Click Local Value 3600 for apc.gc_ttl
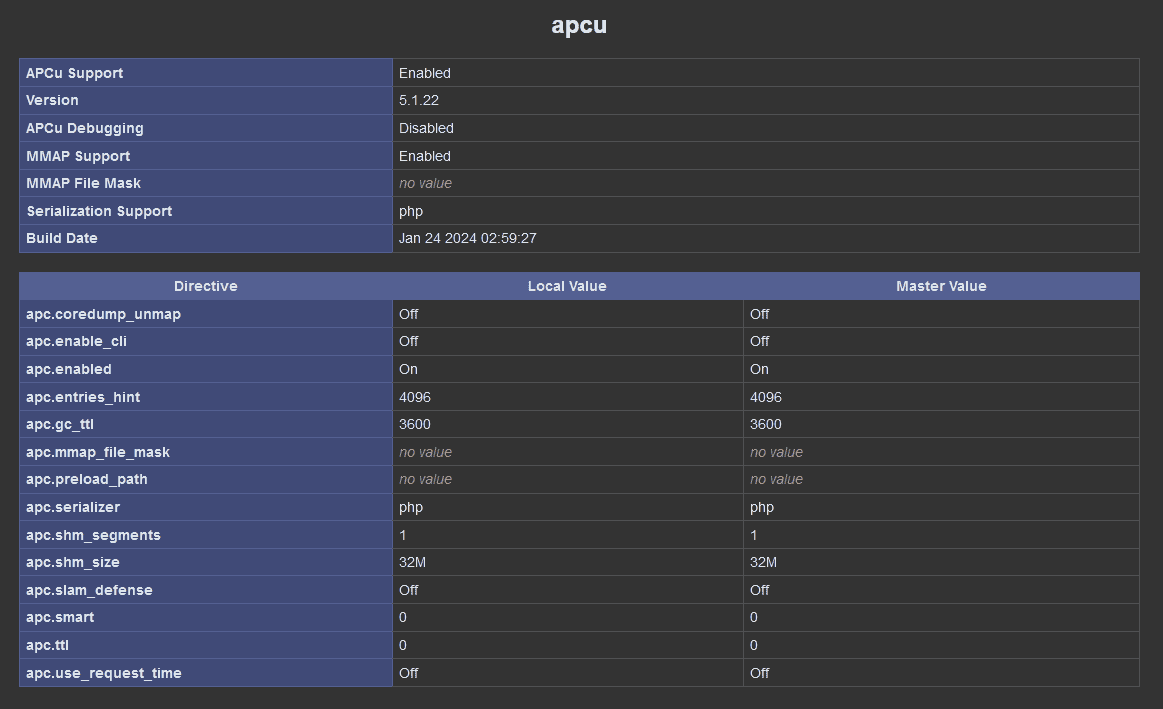 pyautogui.click(x=415, y=424)
